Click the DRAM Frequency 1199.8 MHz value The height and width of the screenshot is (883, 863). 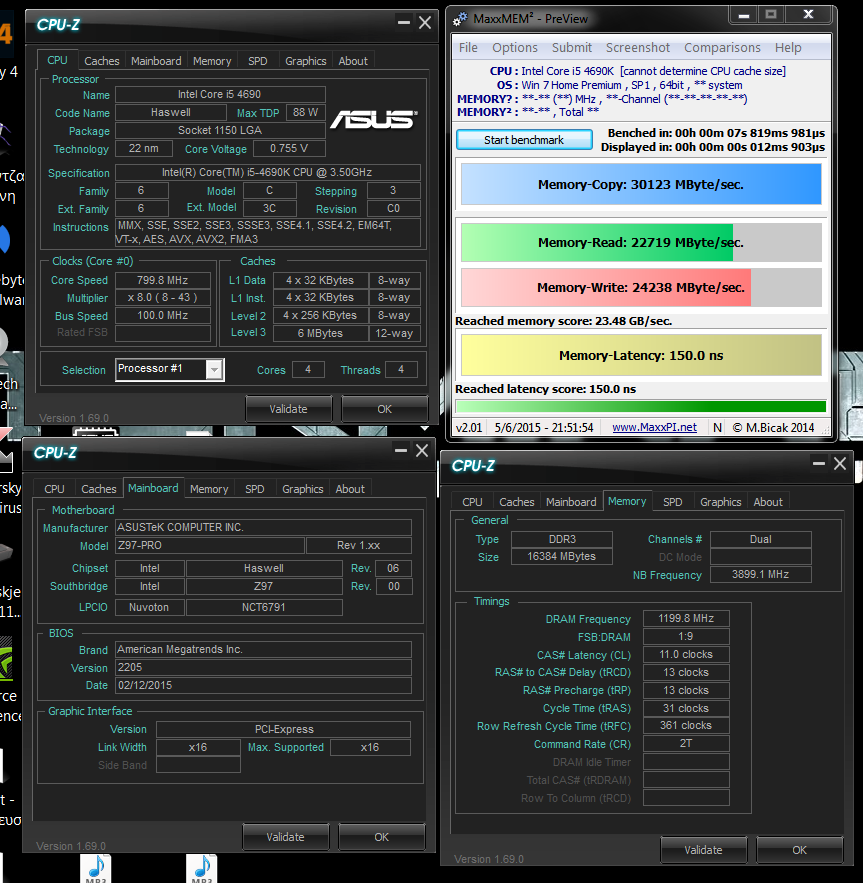(686, 618)
